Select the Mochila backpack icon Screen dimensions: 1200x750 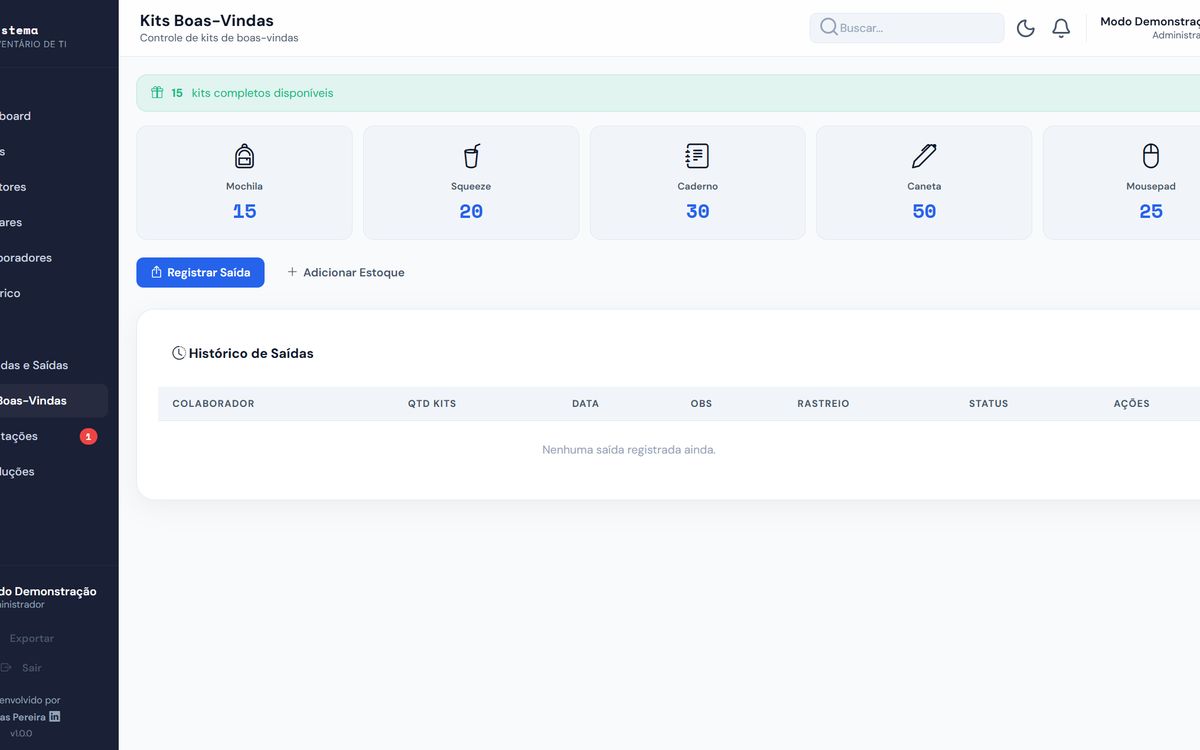point(244,156)
